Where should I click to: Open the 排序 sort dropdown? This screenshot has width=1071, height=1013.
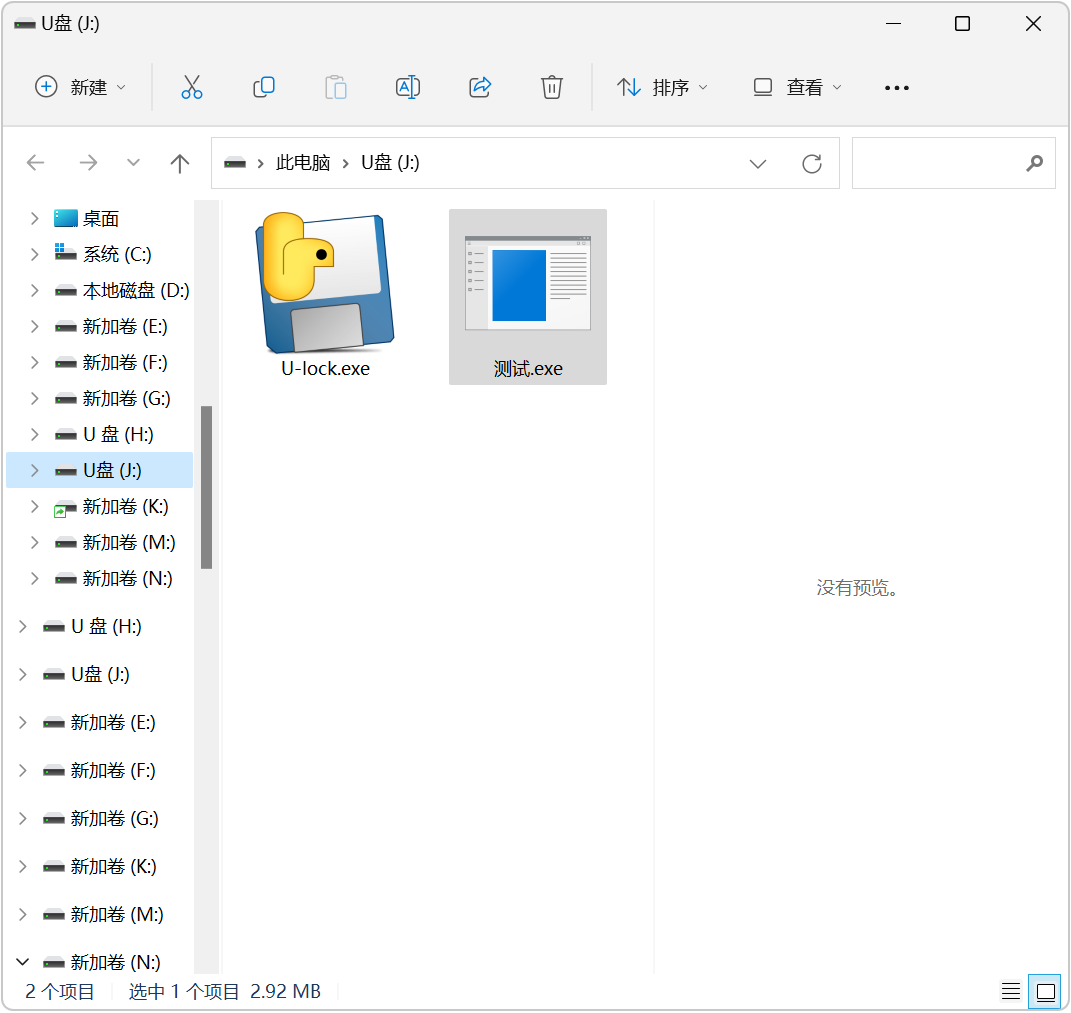pyautogui.click(x=662, y=87)
